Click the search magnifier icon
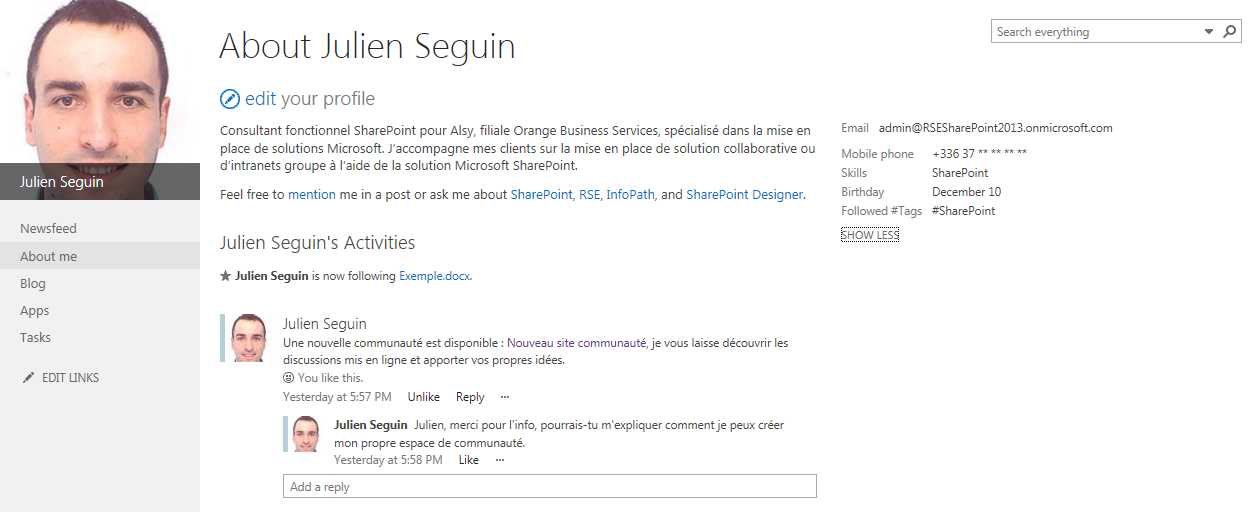Screen dimensions: 1248x512 point(1230,32)
